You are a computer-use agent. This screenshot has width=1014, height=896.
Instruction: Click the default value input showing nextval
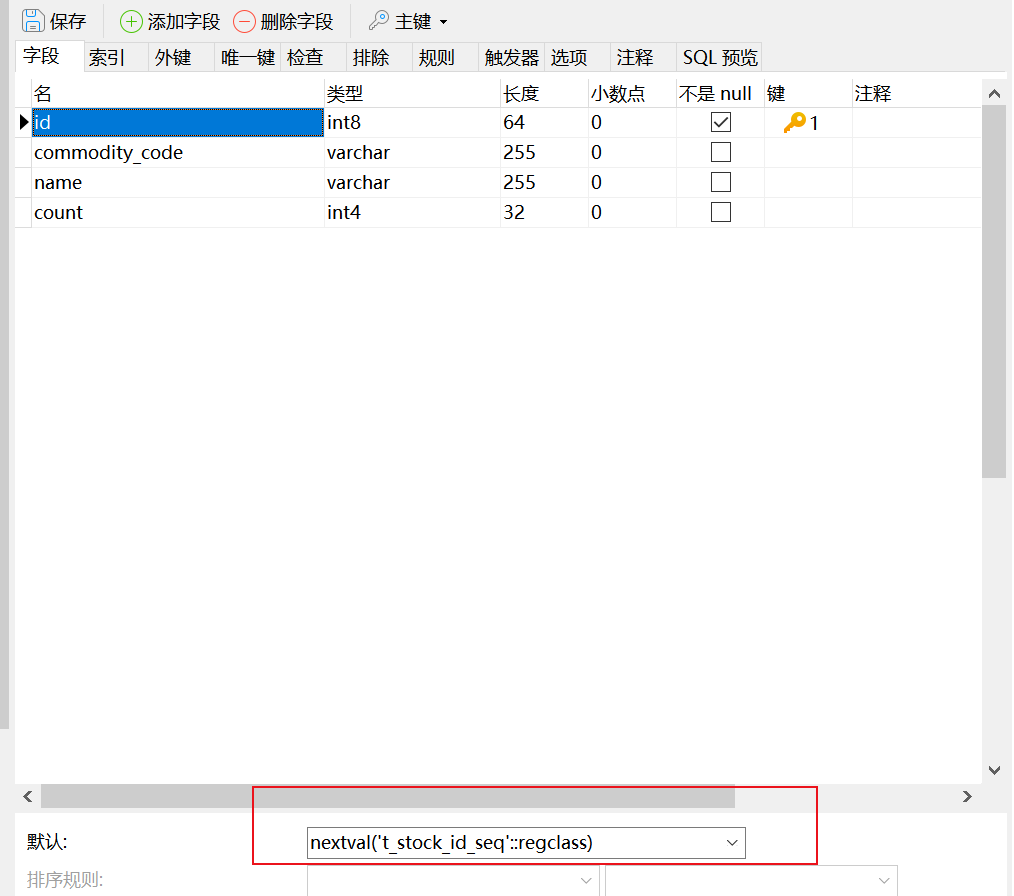point(450,843)
